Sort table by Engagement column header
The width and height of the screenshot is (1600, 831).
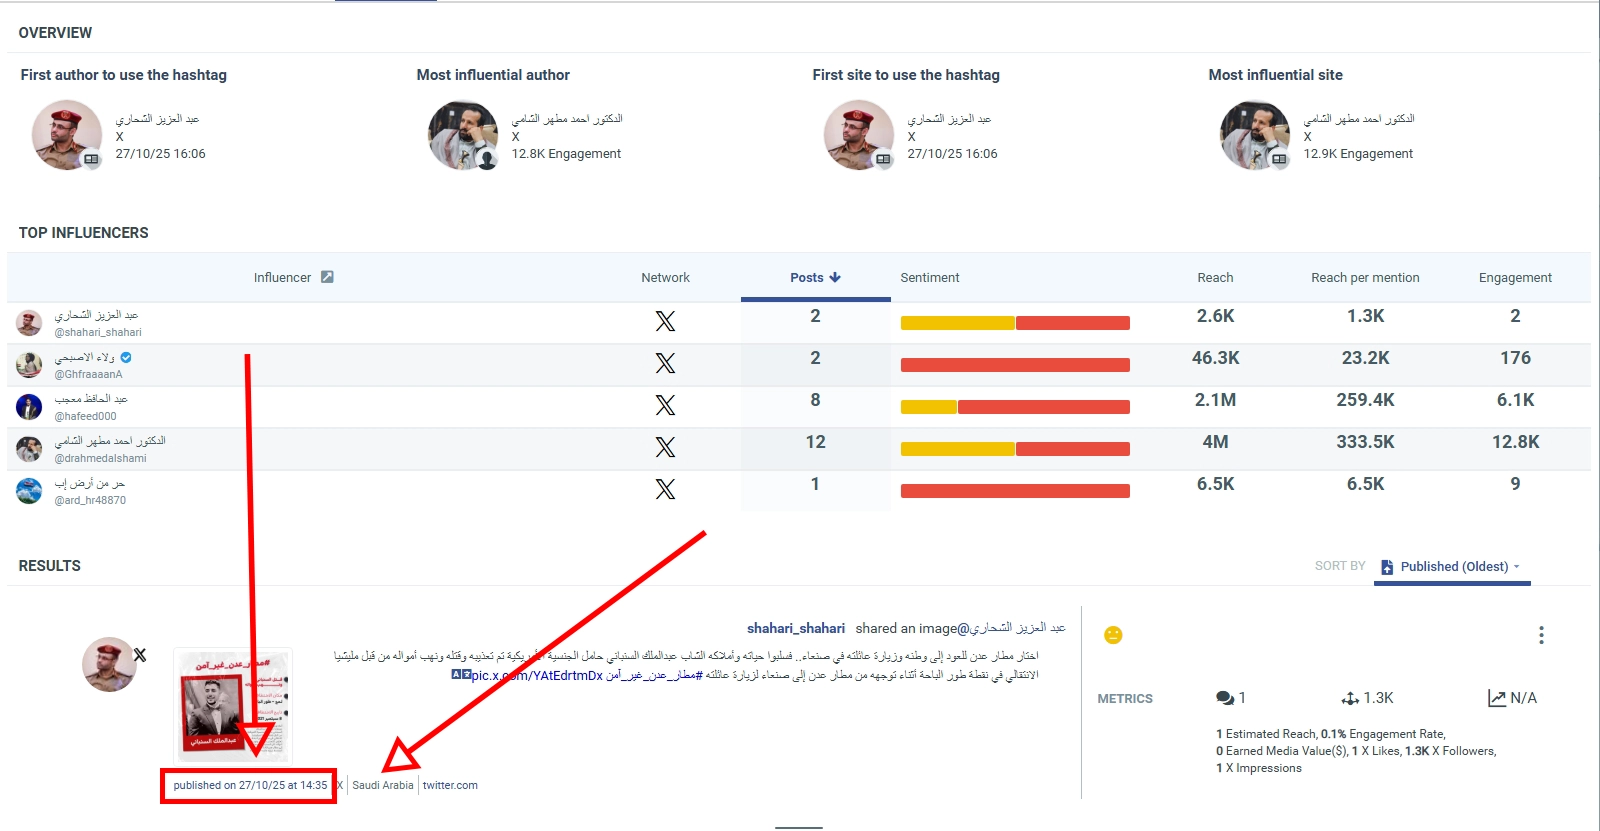click(x=1515, y=278)
